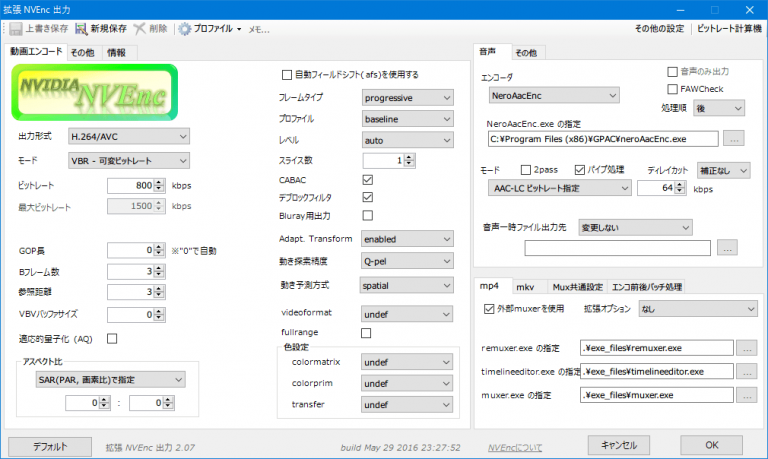Open the フレームタイプ progressive dropdown
This screenshot has width=768, height=459.
(x=408, y=98)
